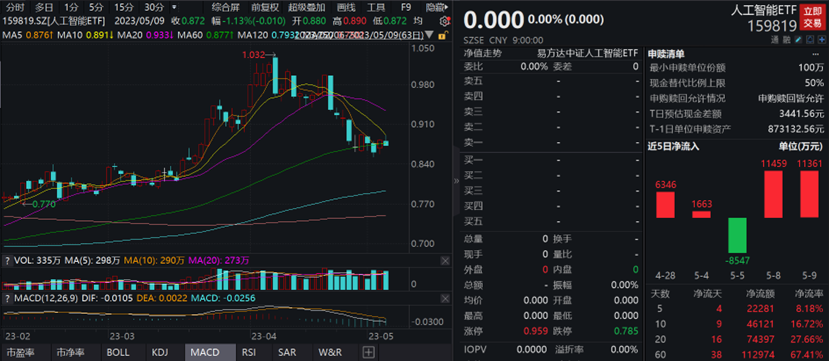This screenshot has height=361, width=829.
Task: Click the 融 tag icon
Action: coord(787,40)
